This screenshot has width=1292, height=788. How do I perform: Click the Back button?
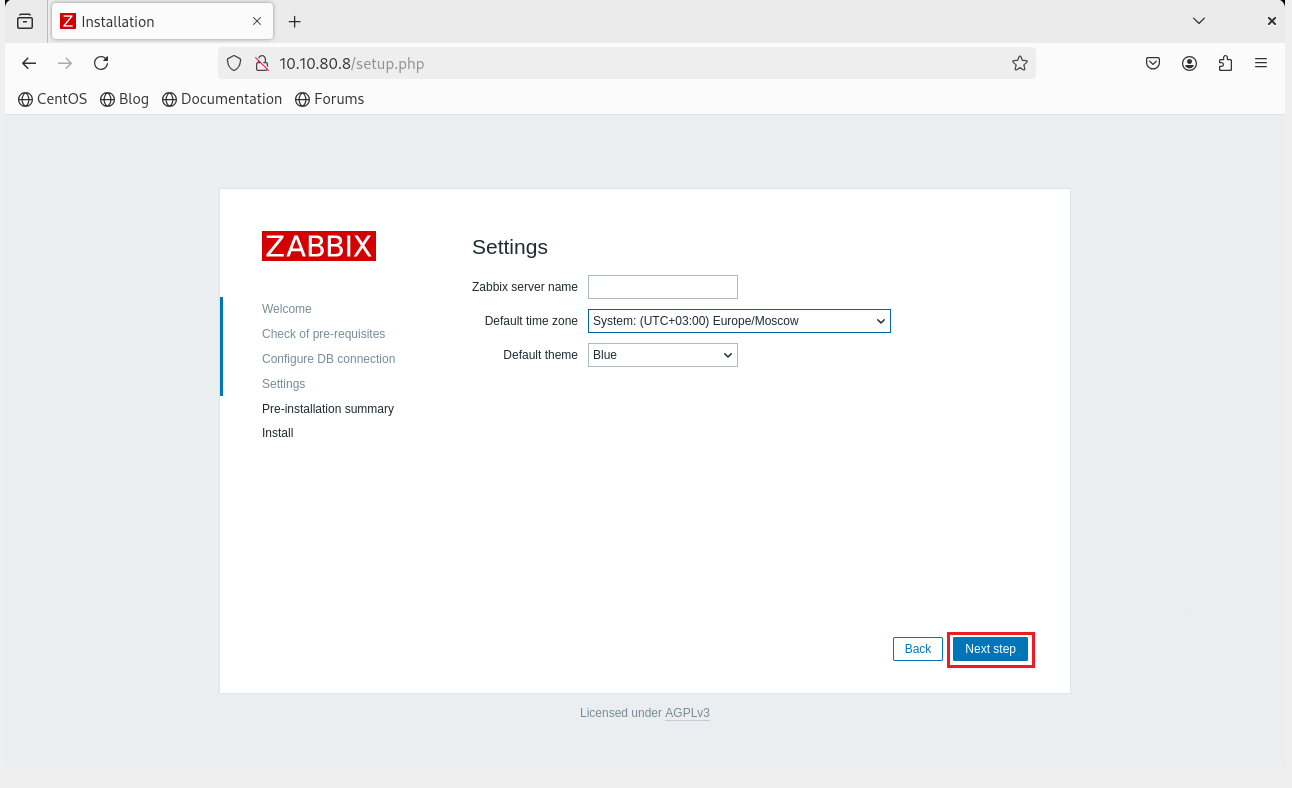[x=918, y=649]
